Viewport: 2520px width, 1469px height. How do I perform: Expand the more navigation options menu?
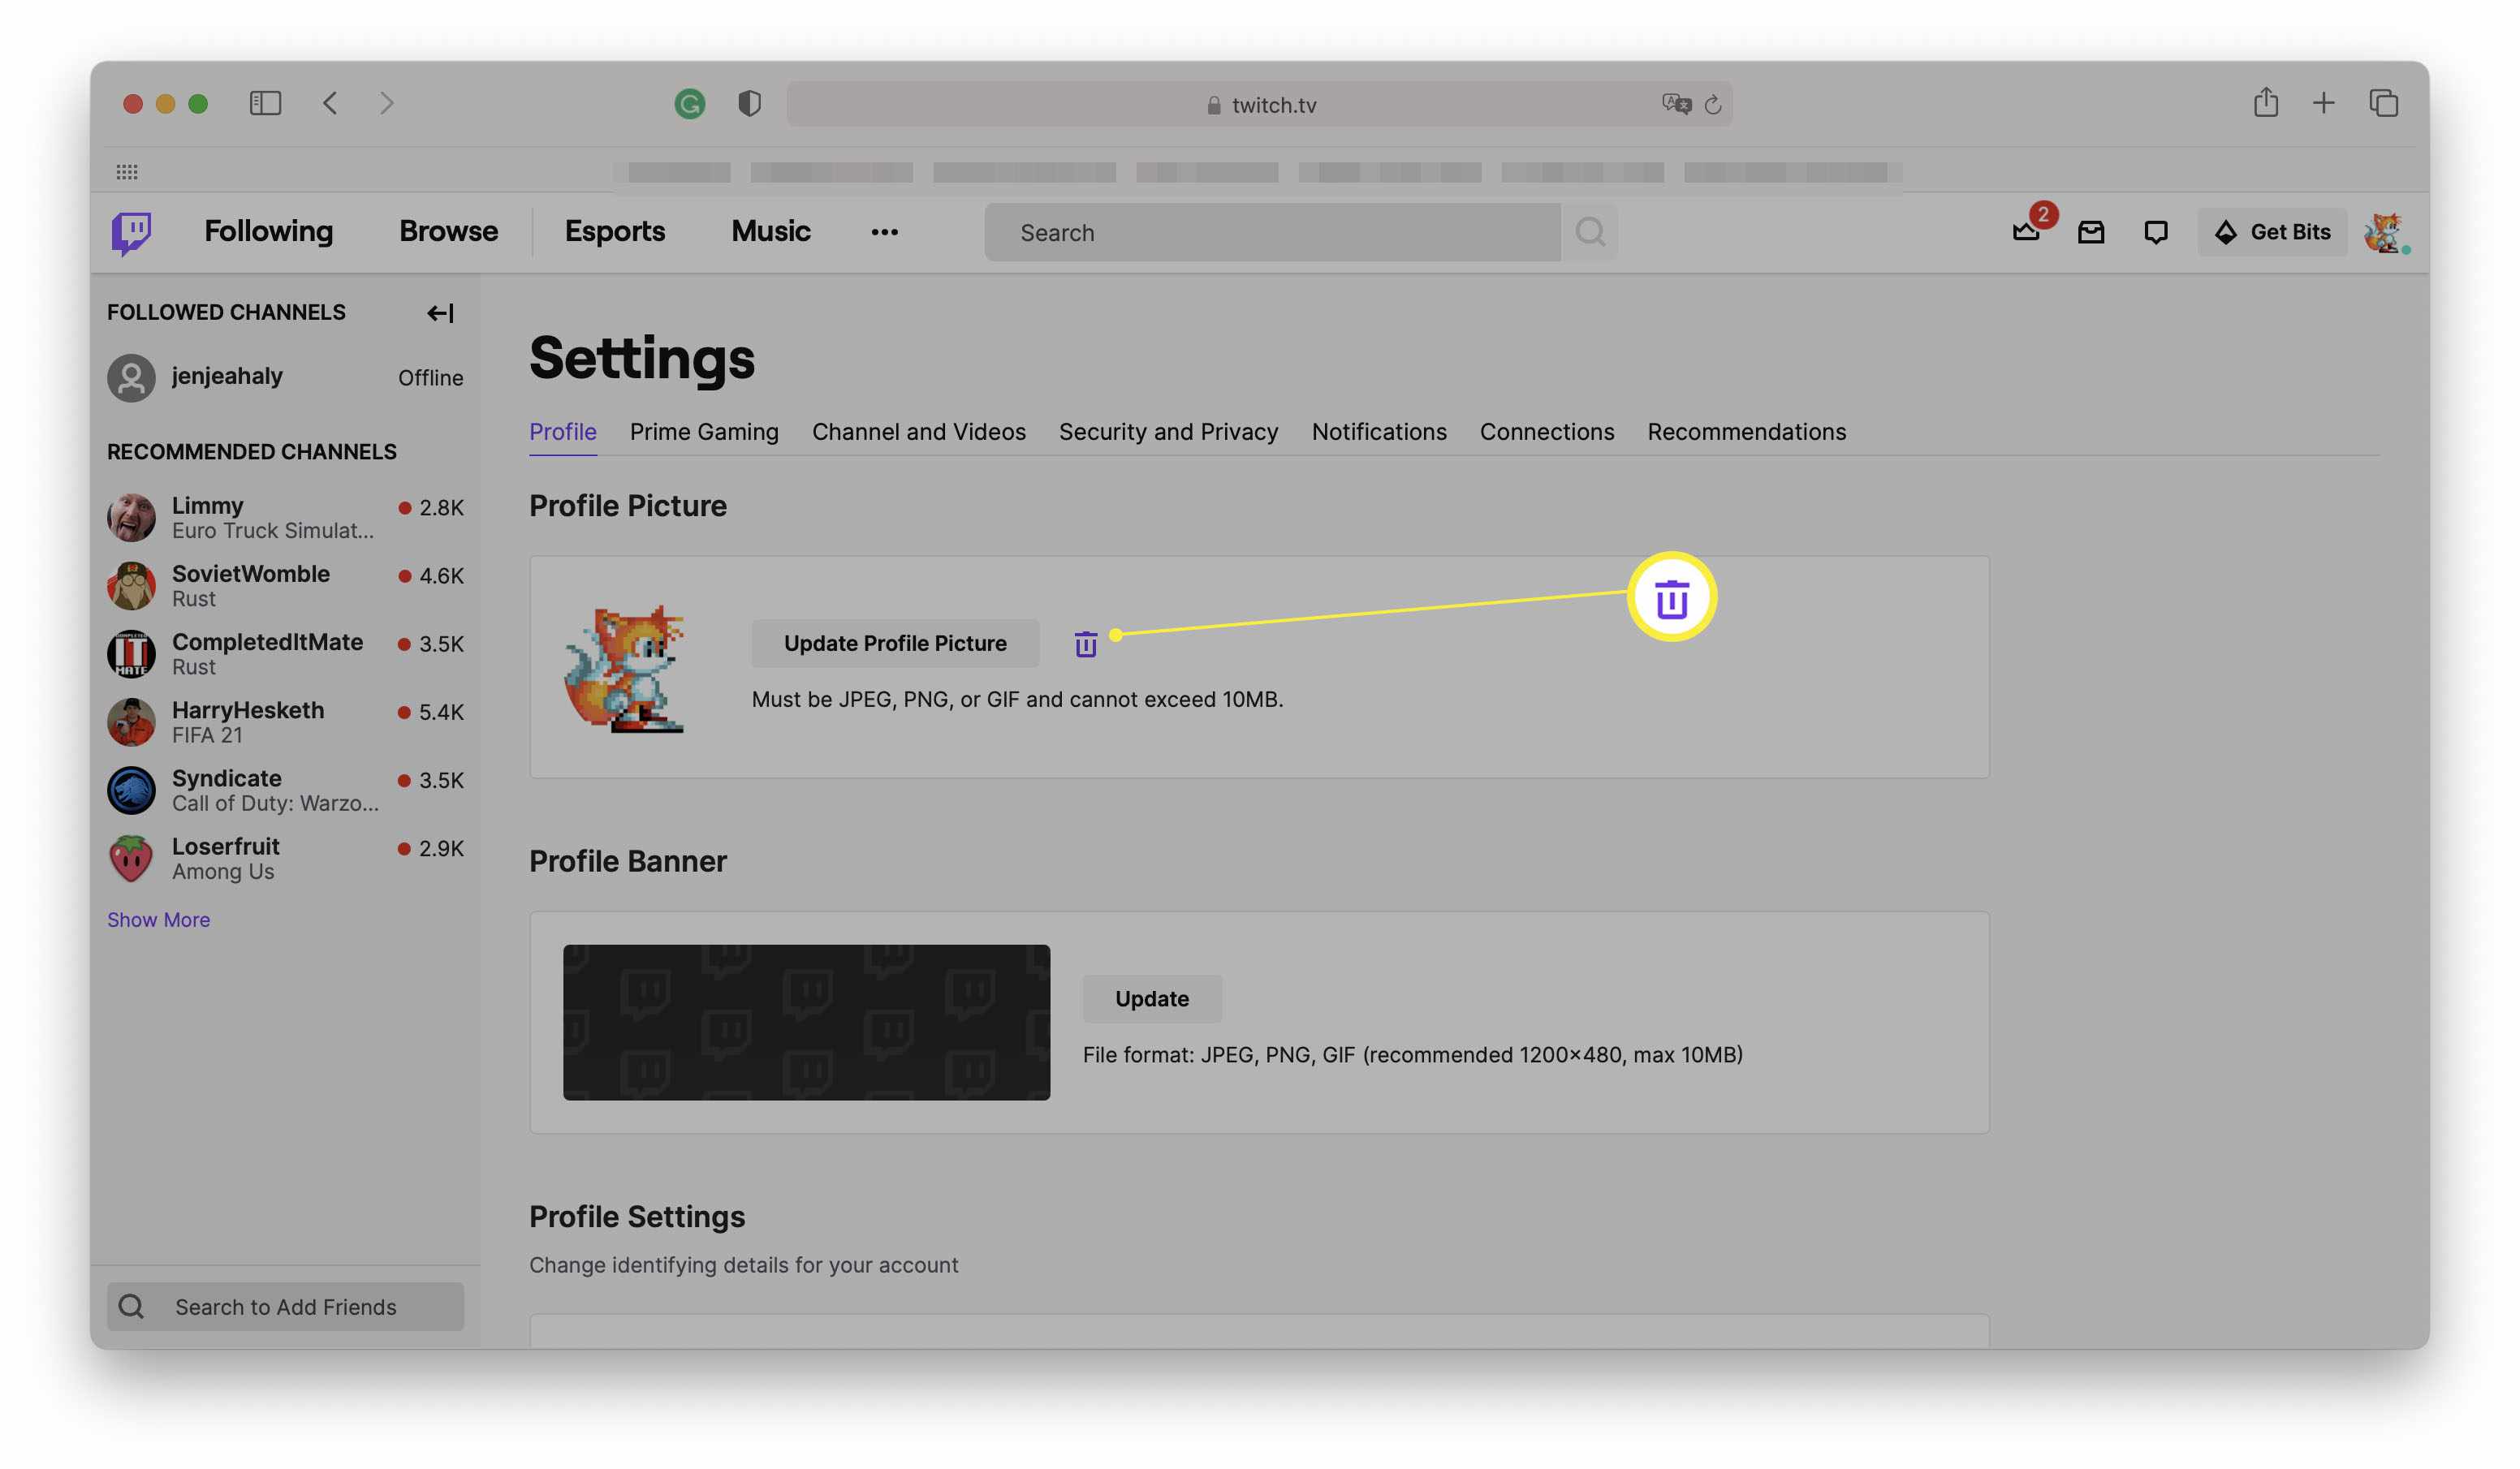(883, 230)
